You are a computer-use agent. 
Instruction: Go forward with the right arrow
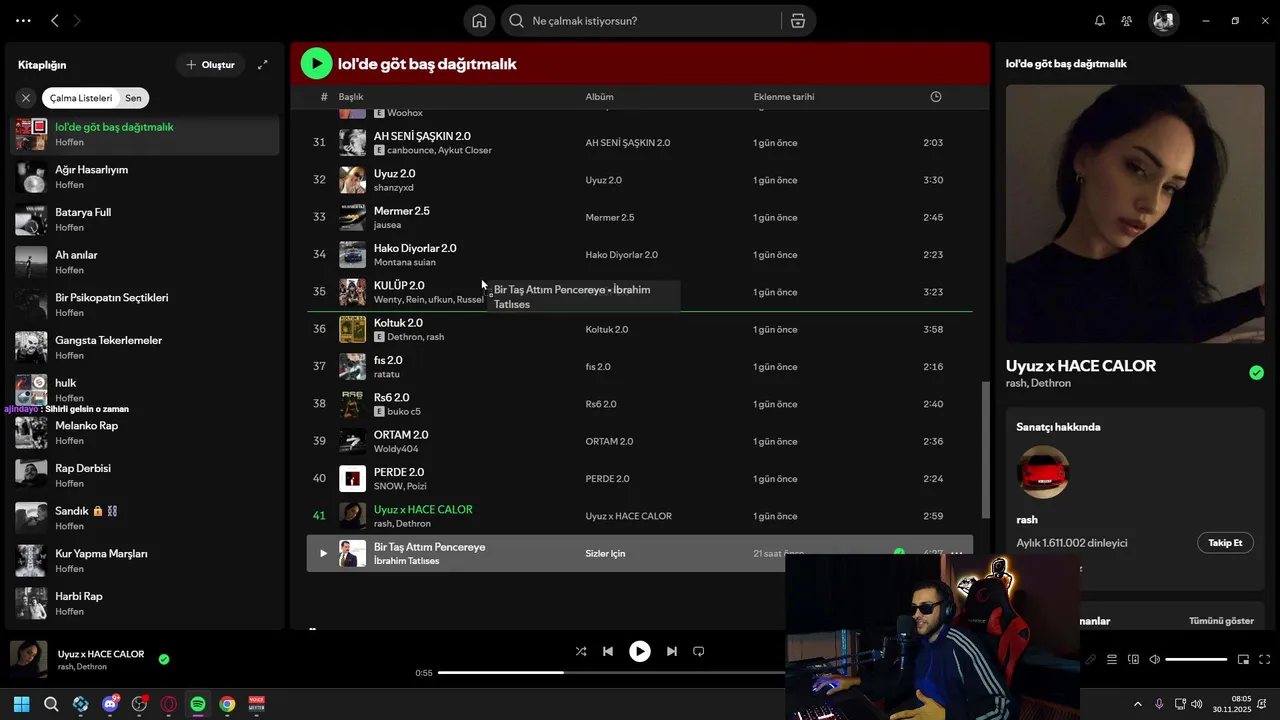coord(77,20)
